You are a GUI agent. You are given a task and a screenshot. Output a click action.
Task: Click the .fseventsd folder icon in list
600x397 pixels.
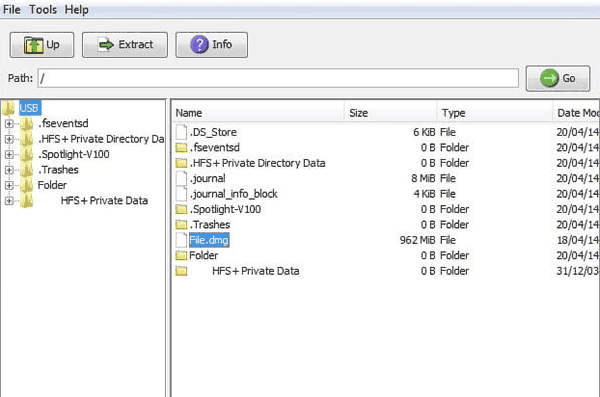[x=181, y=148]
